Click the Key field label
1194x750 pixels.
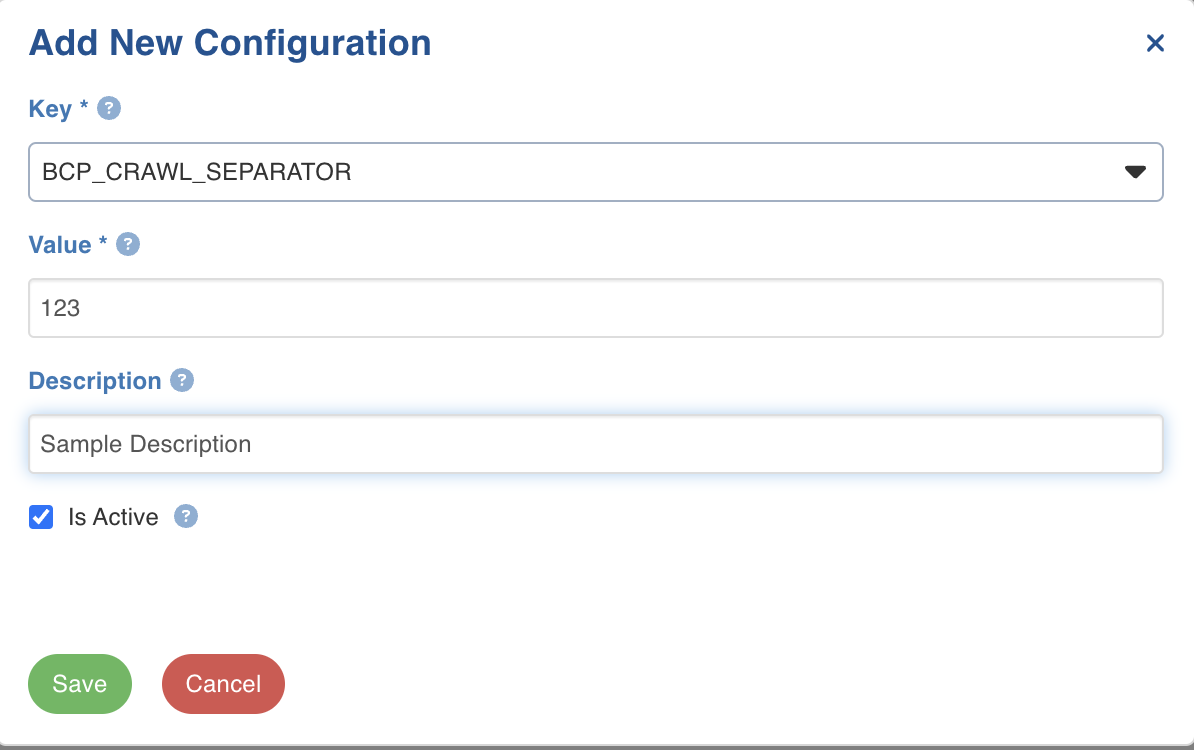pos(50,109)
